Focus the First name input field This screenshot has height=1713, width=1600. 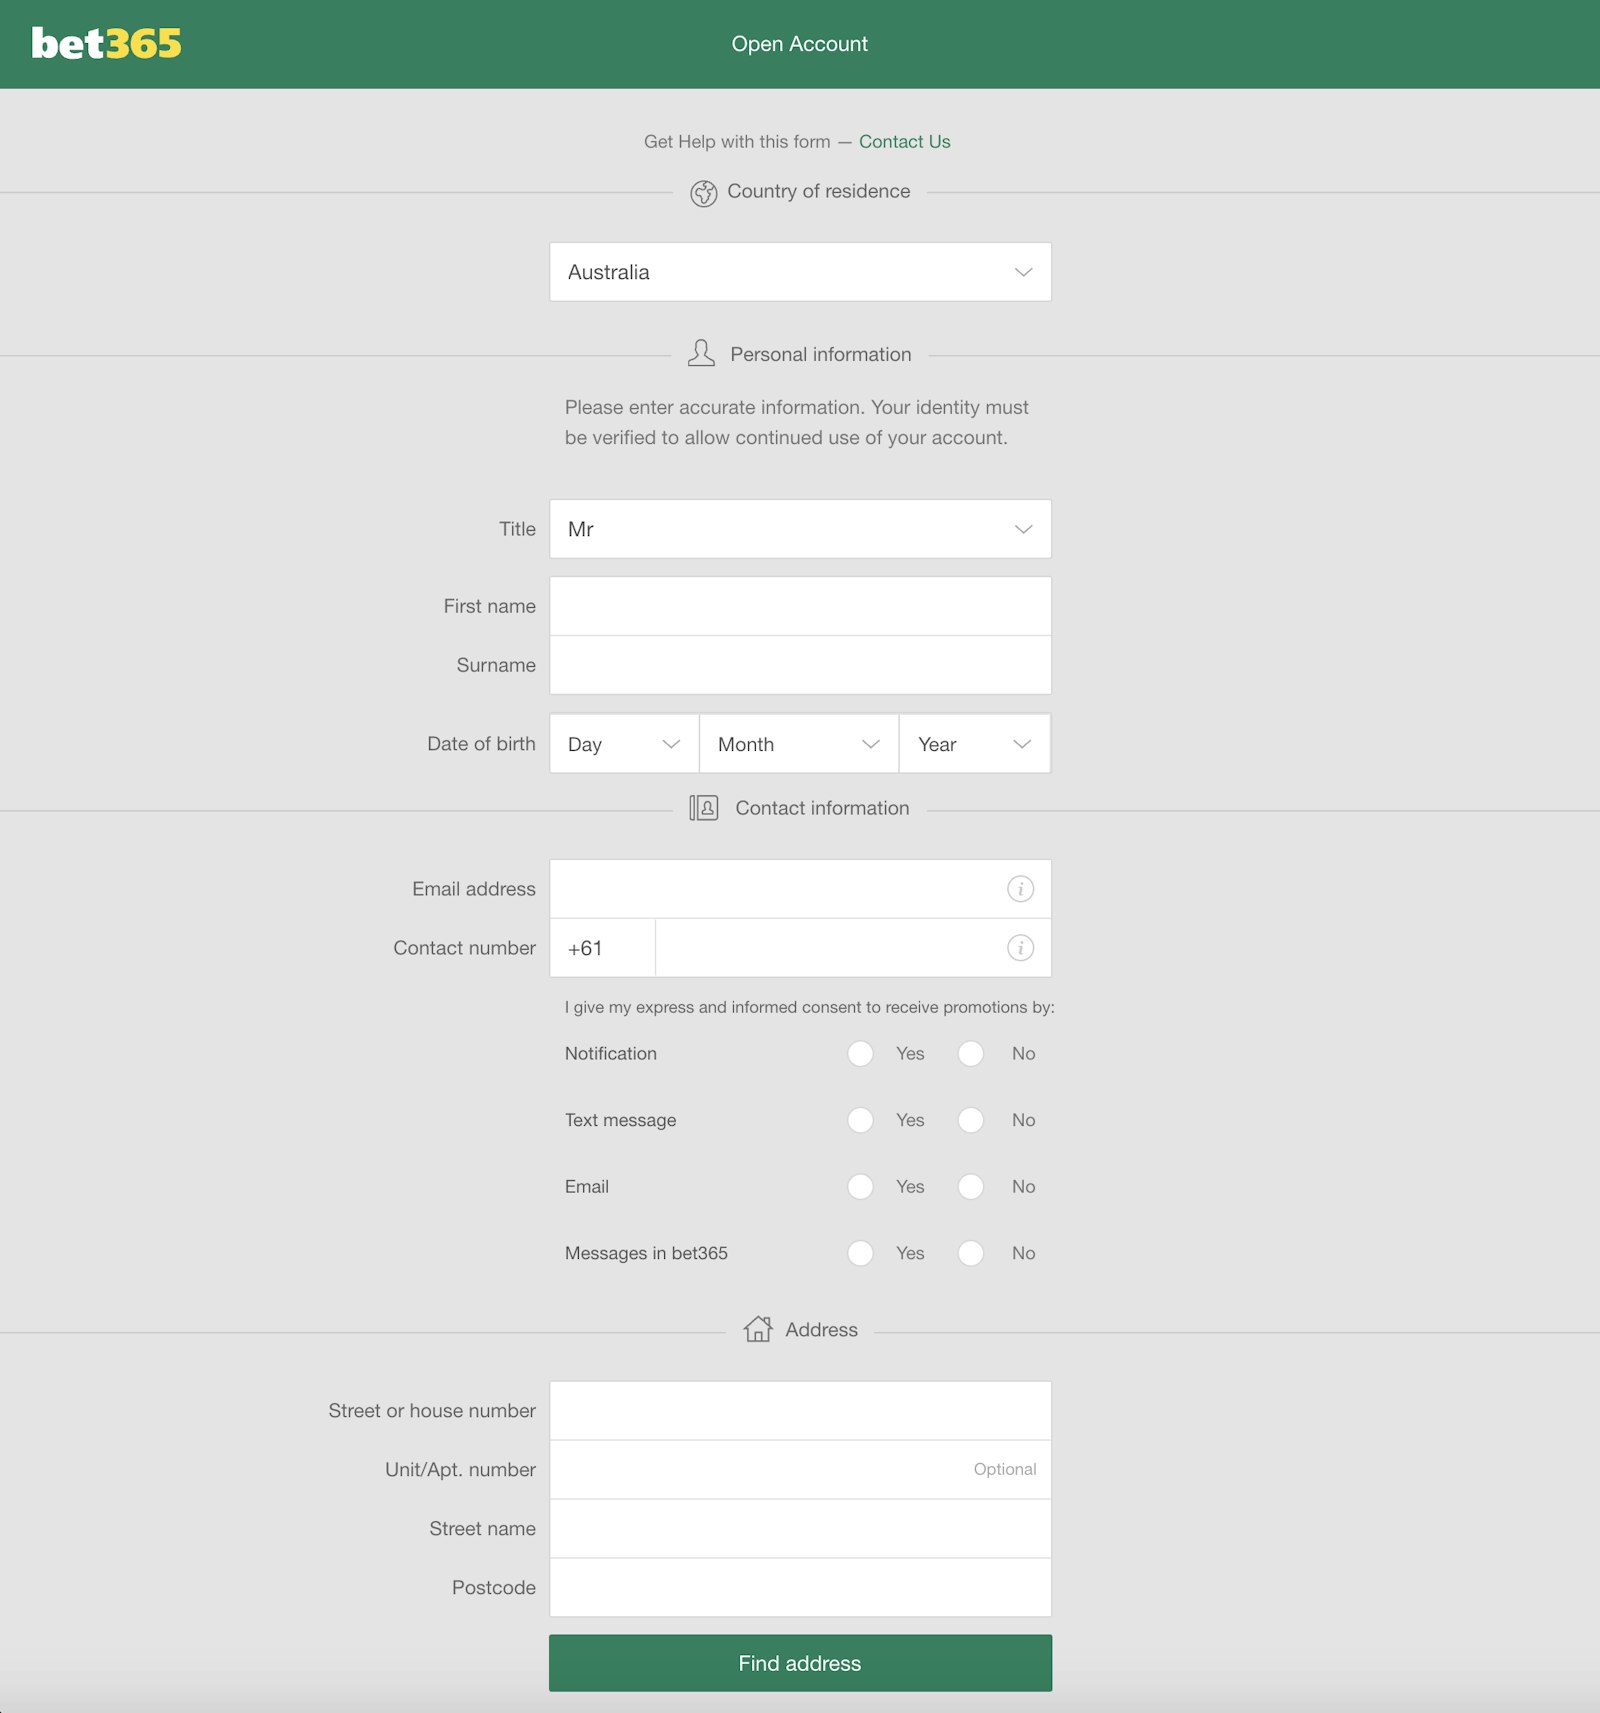(800, 606)
